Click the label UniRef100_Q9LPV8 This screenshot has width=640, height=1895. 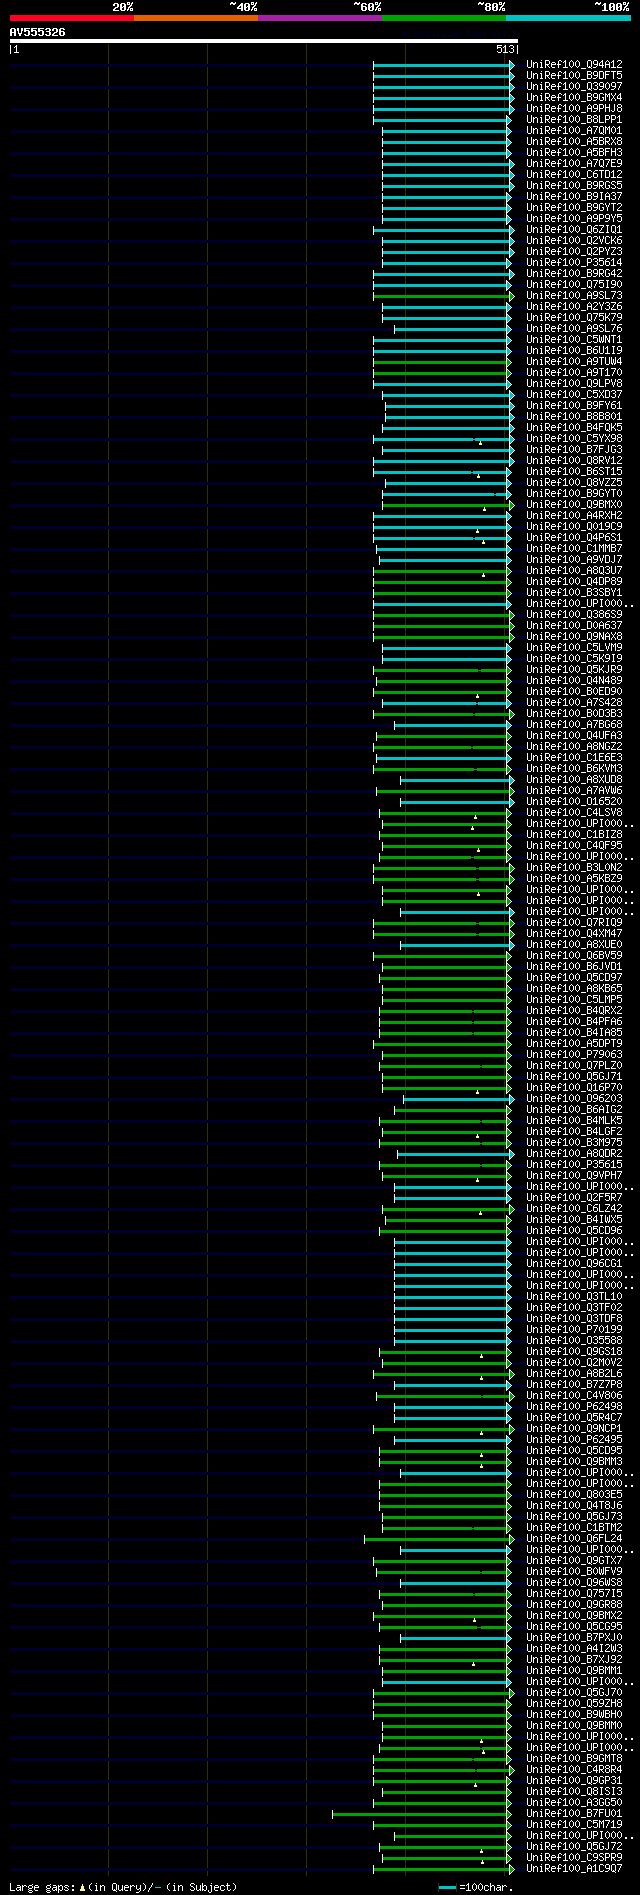click(574, 384)
